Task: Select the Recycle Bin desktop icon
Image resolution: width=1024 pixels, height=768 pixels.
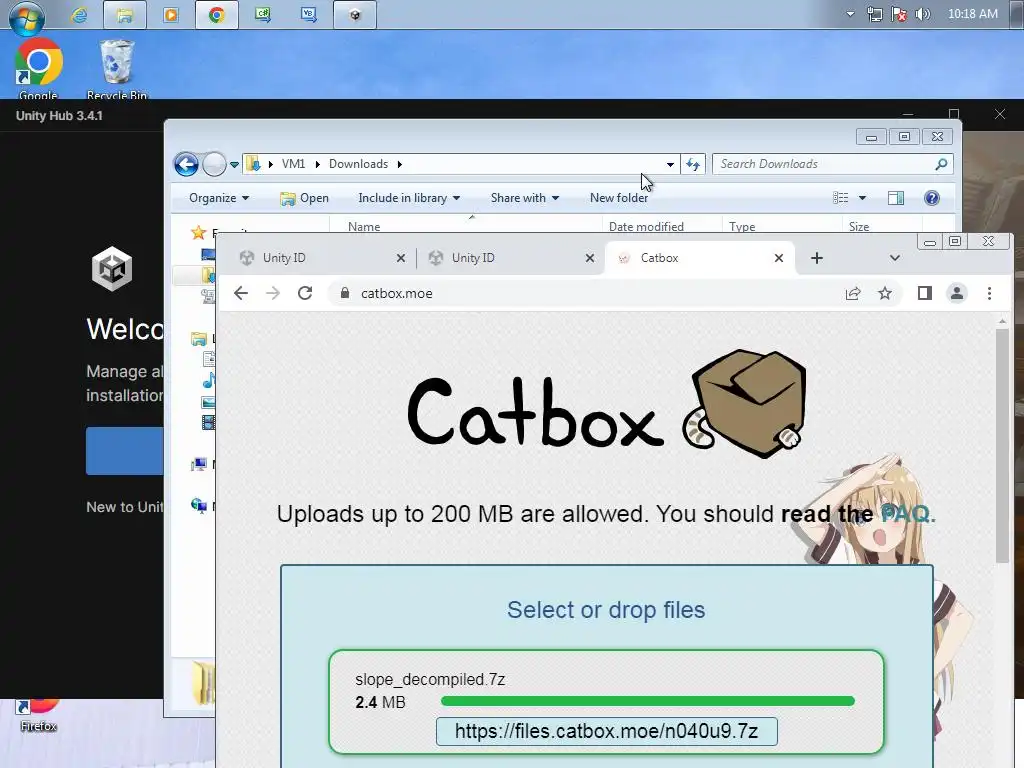Action: pos(117,69)
